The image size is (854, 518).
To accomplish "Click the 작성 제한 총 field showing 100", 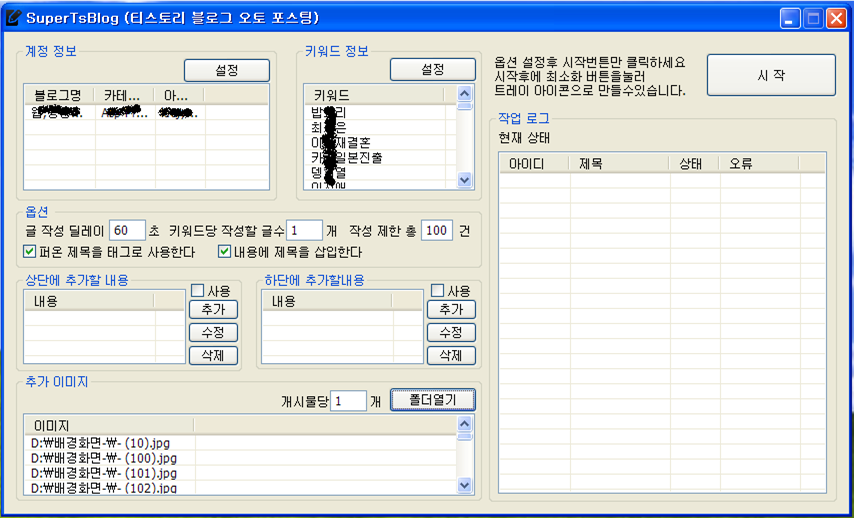I will (x=437, y=230).
